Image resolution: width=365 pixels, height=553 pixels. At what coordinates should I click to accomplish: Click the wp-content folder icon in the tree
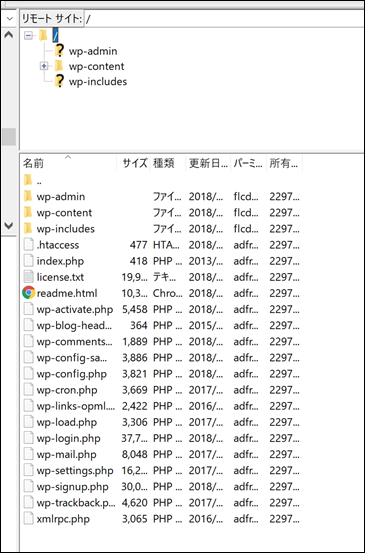click(x=59, y=66)
